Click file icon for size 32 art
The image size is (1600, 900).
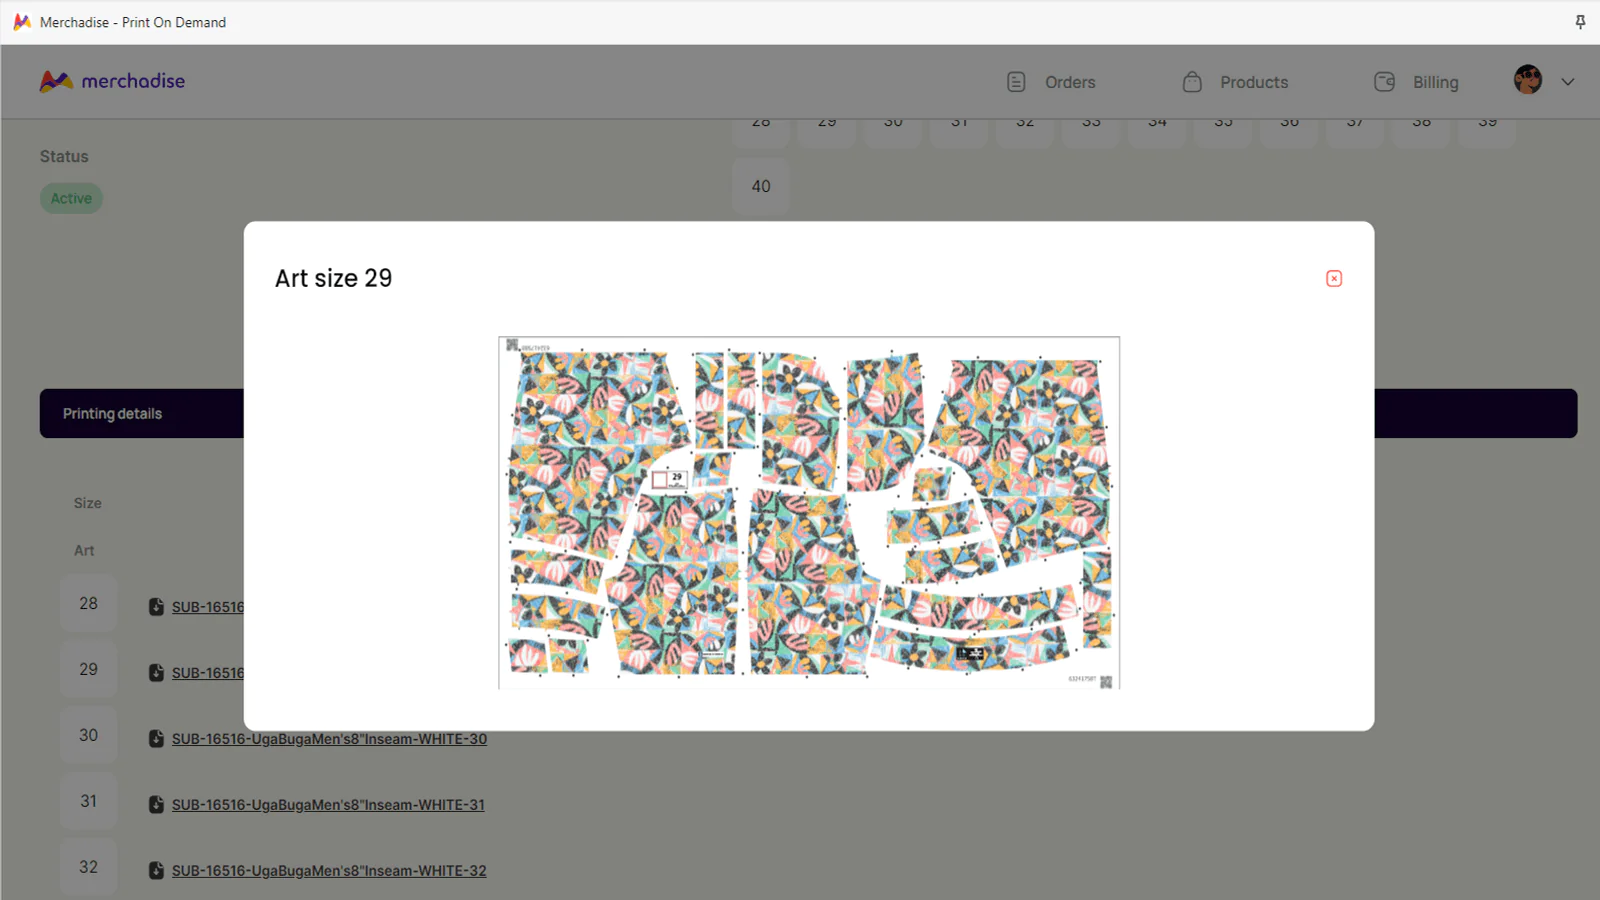click(156, 871)
